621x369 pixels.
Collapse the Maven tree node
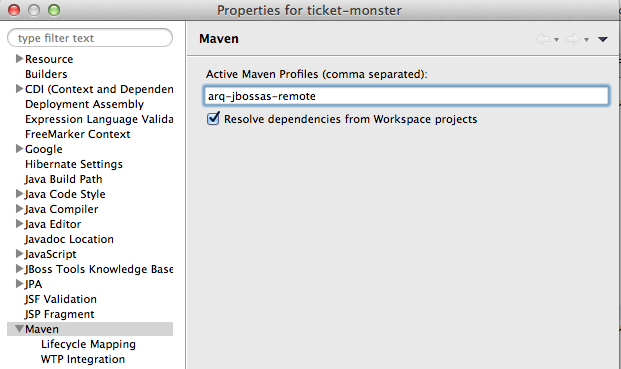click(19, 329)
